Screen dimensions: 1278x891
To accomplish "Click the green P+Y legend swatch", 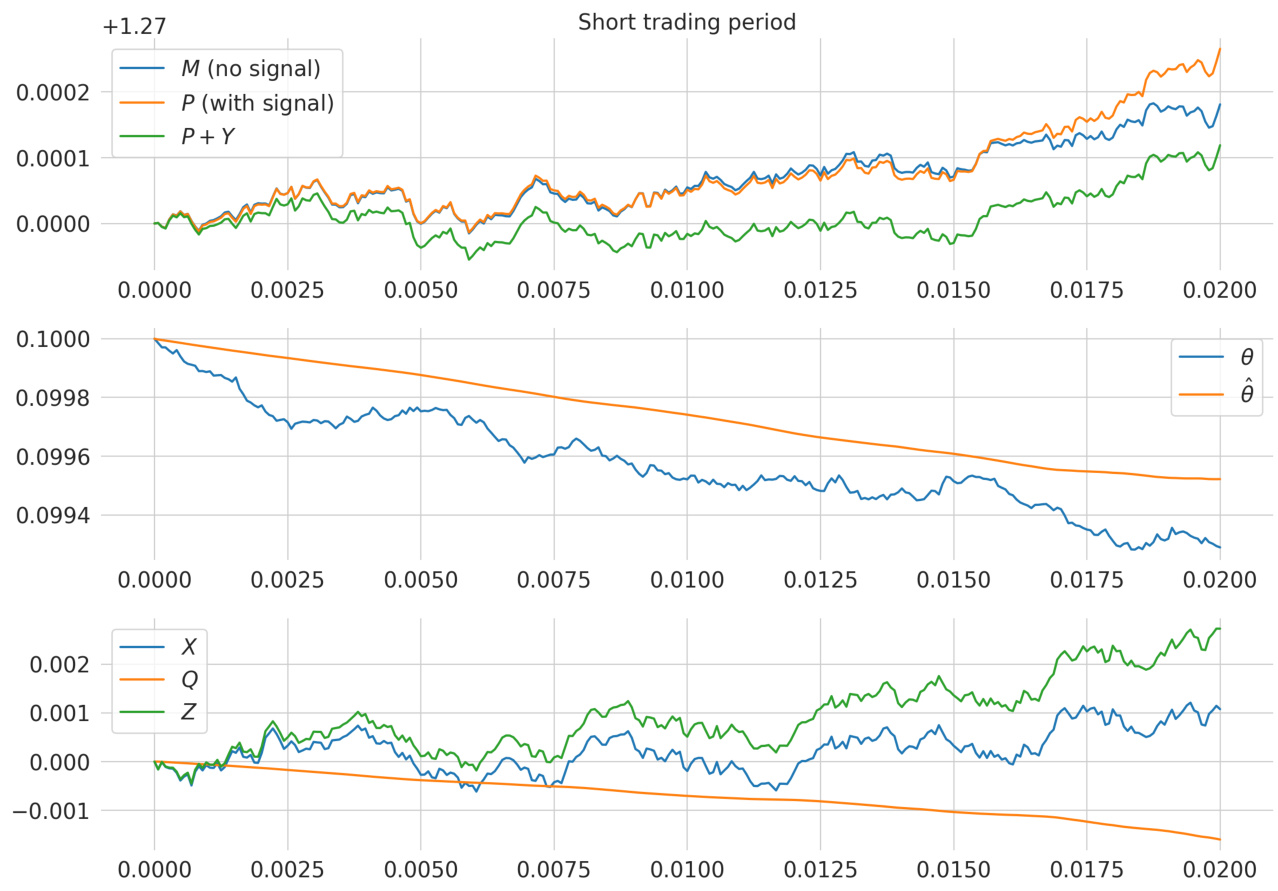I will coord(144,137).
